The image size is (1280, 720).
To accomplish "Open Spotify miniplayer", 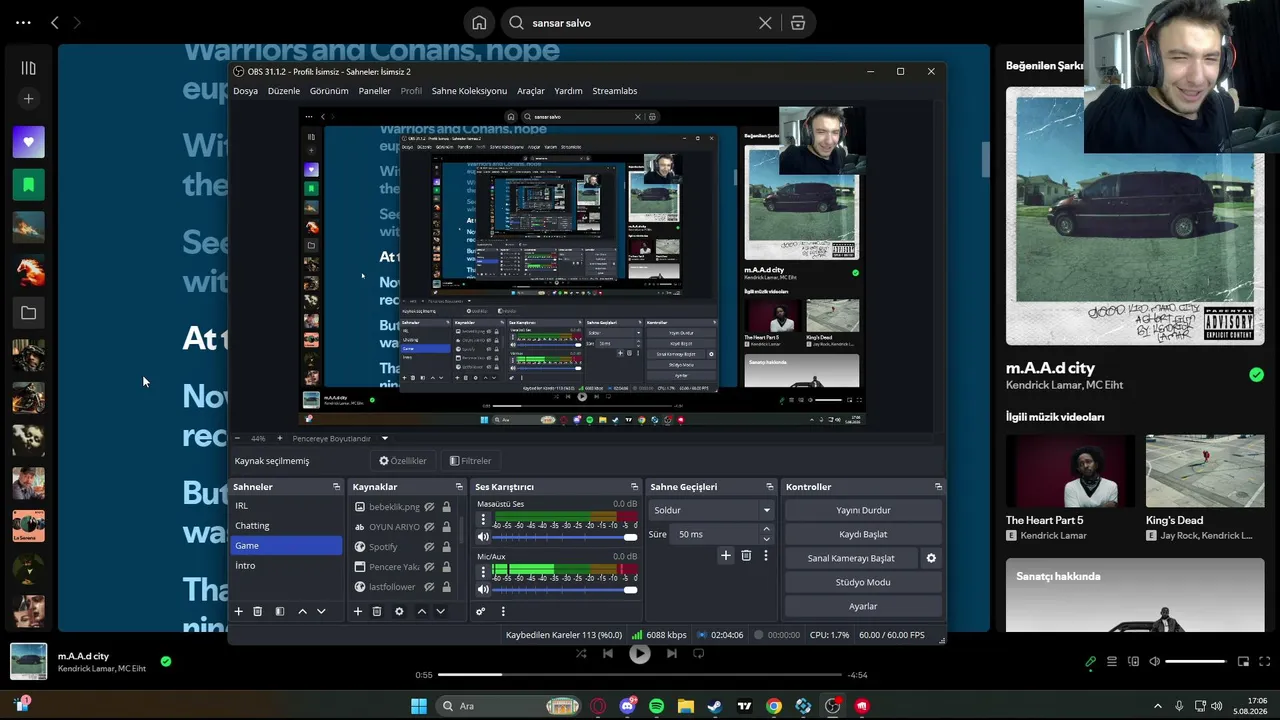I will (x=1243, y=661).
